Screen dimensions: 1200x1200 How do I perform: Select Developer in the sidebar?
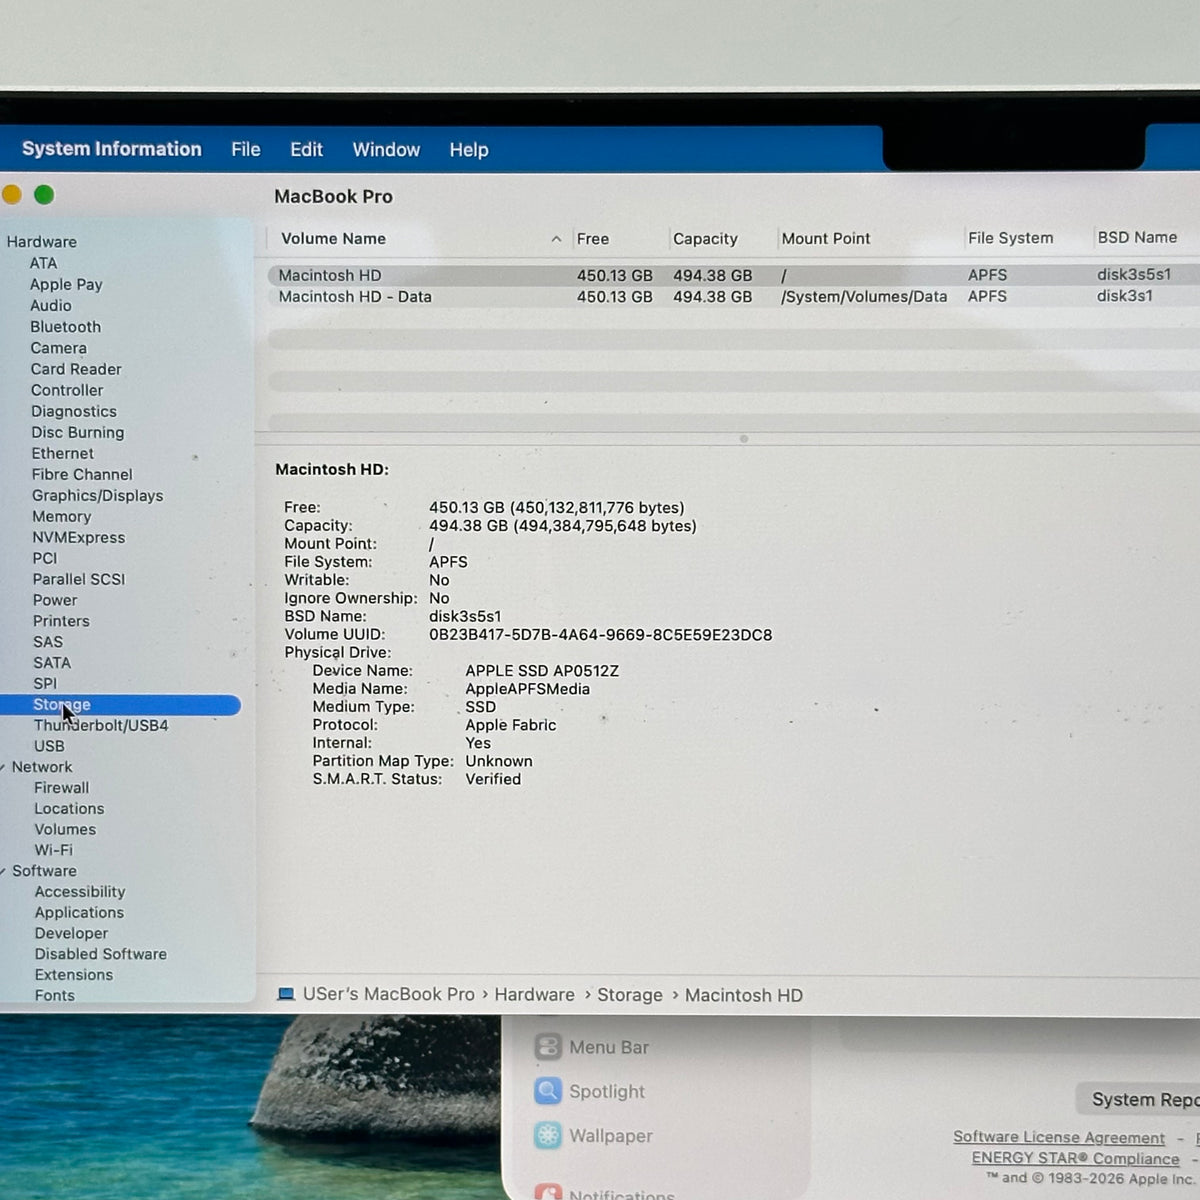coord(71,933)
